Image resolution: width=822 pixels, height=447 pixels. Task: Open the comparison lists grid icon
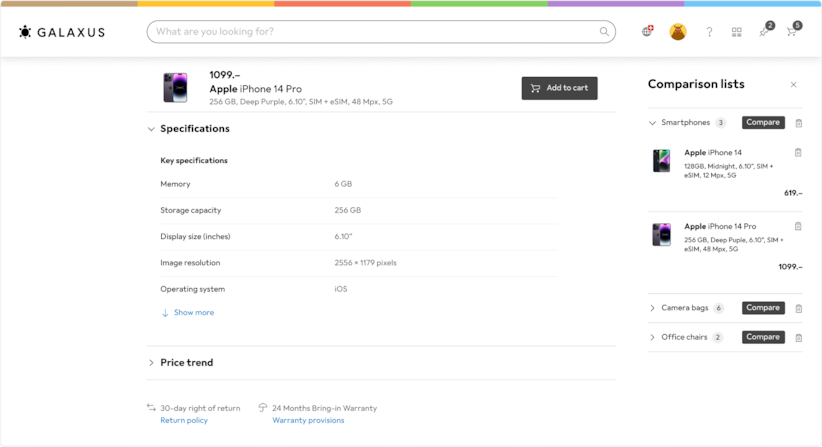(x=736, y=32)
